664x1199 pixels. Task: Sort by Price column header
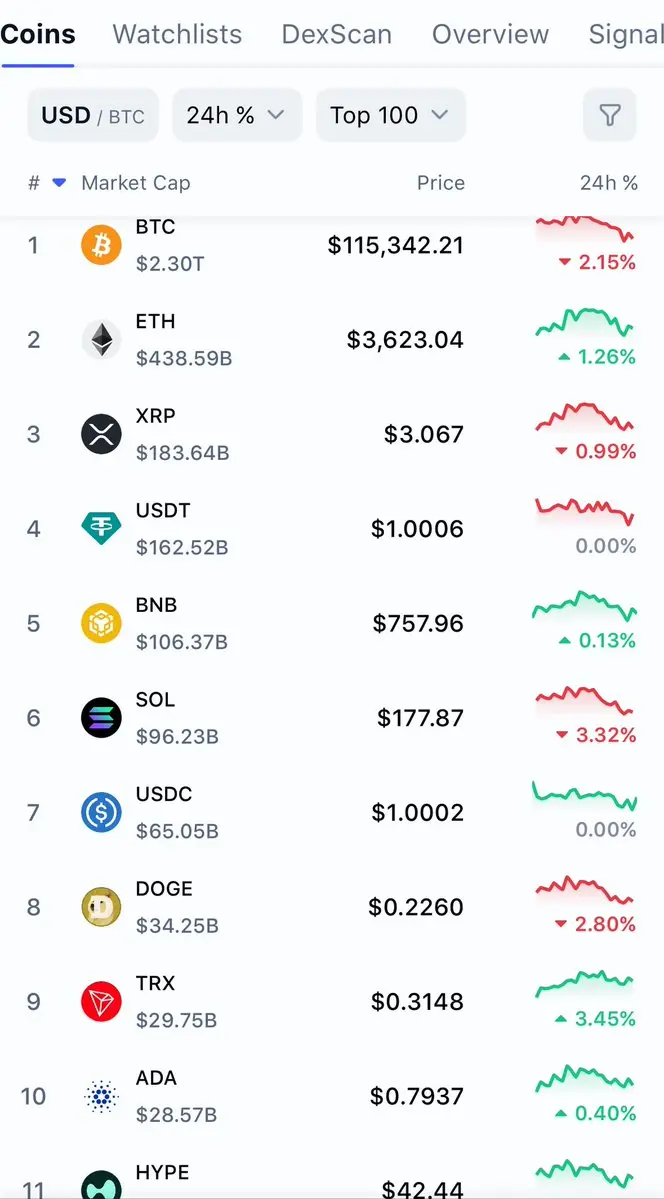pyautogui.click(x=441, y=184)
